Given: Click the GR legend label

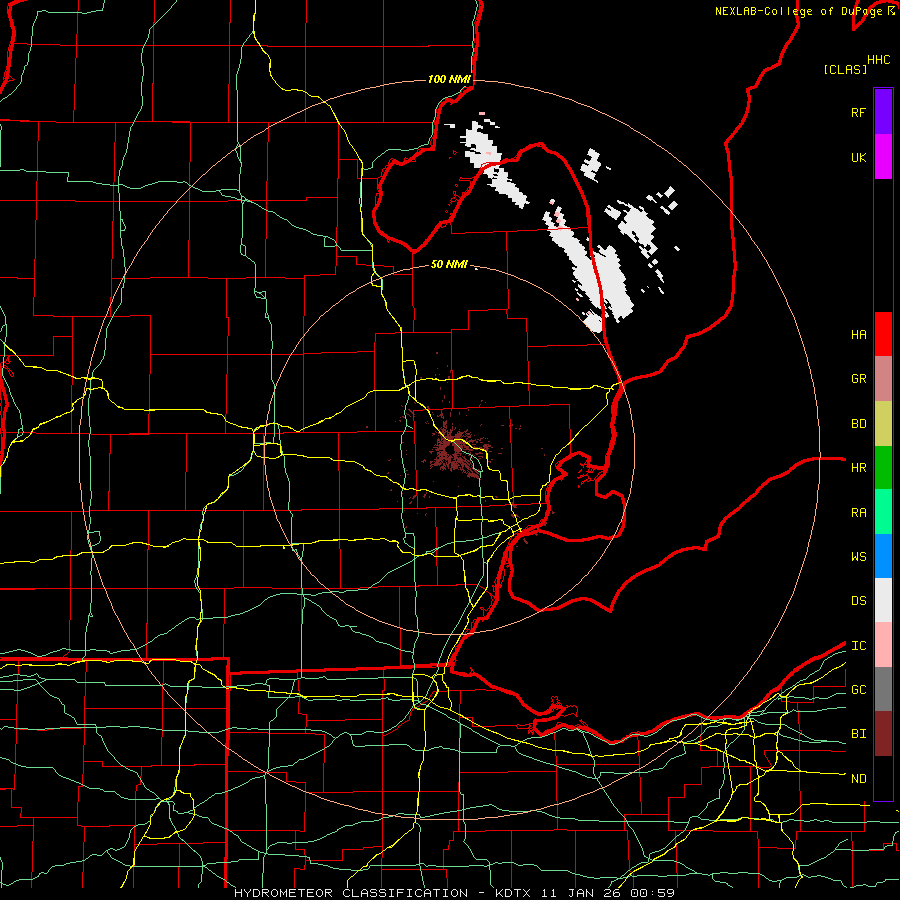Looking at the screenshot, I should (x=858, y=379).
